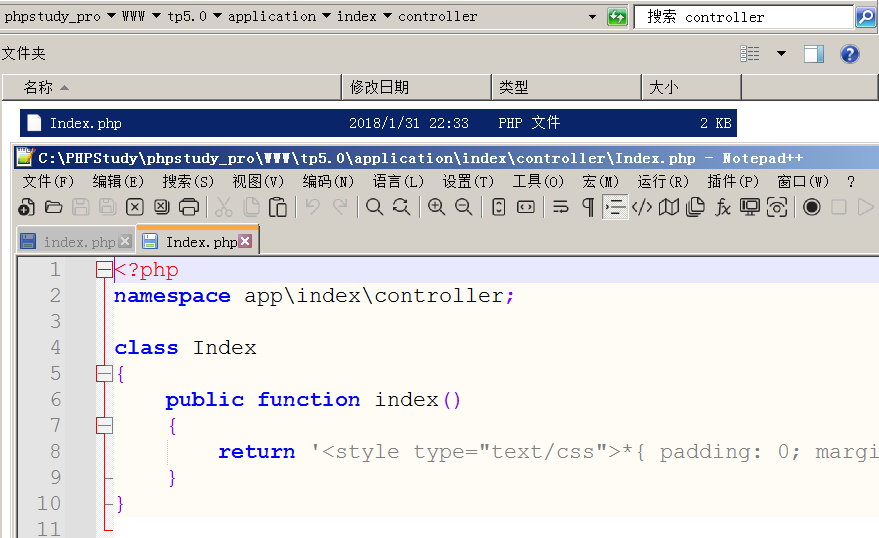Click the Stop recording square icon
The width and height of the screenshot is (879, 538).
(839, 207)
